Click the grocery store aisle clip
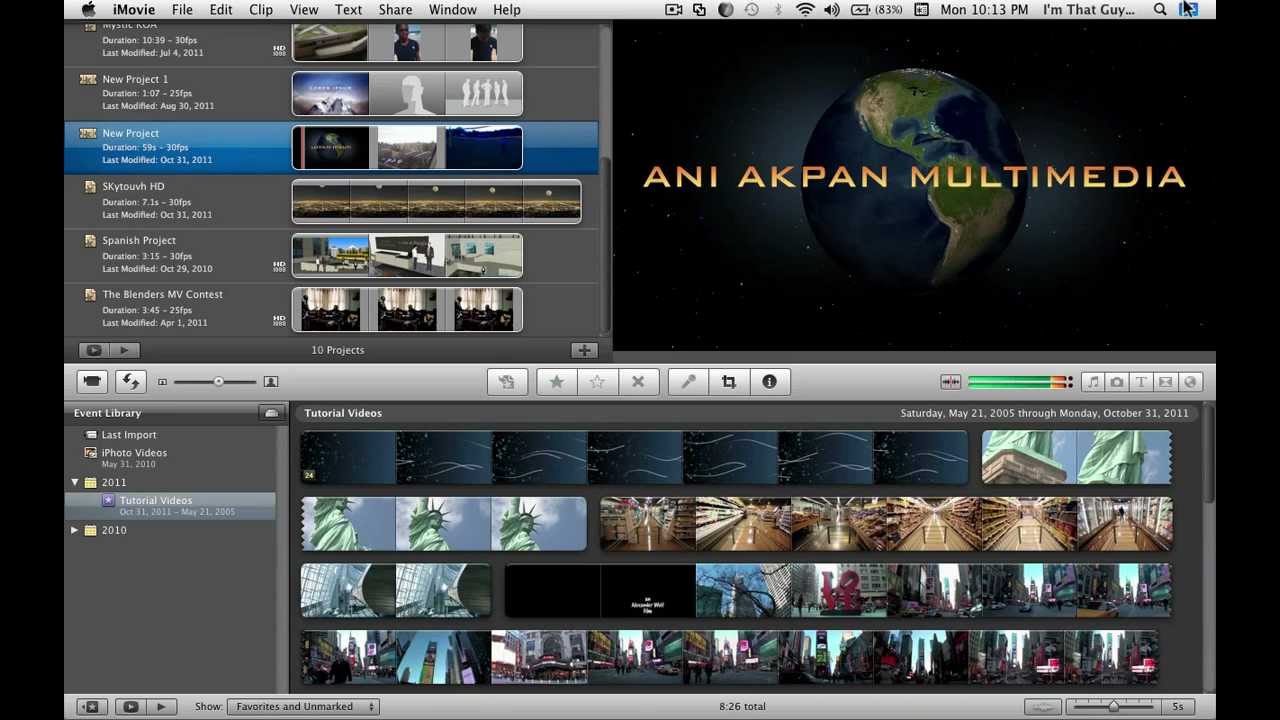 (x=886, y=524)
